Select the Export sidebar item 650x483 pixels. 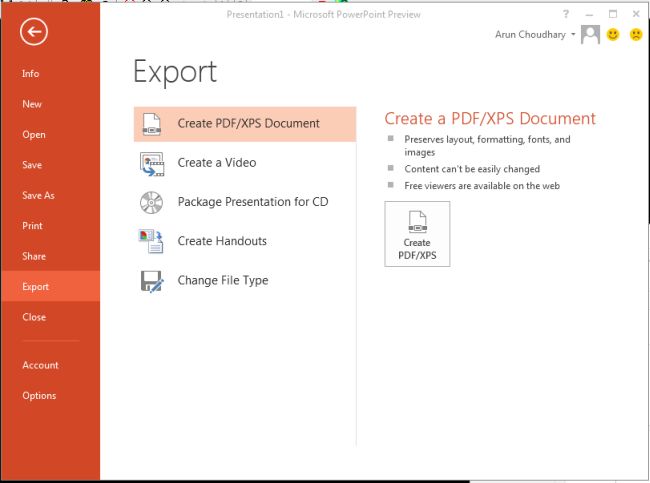tap(50, 286)
